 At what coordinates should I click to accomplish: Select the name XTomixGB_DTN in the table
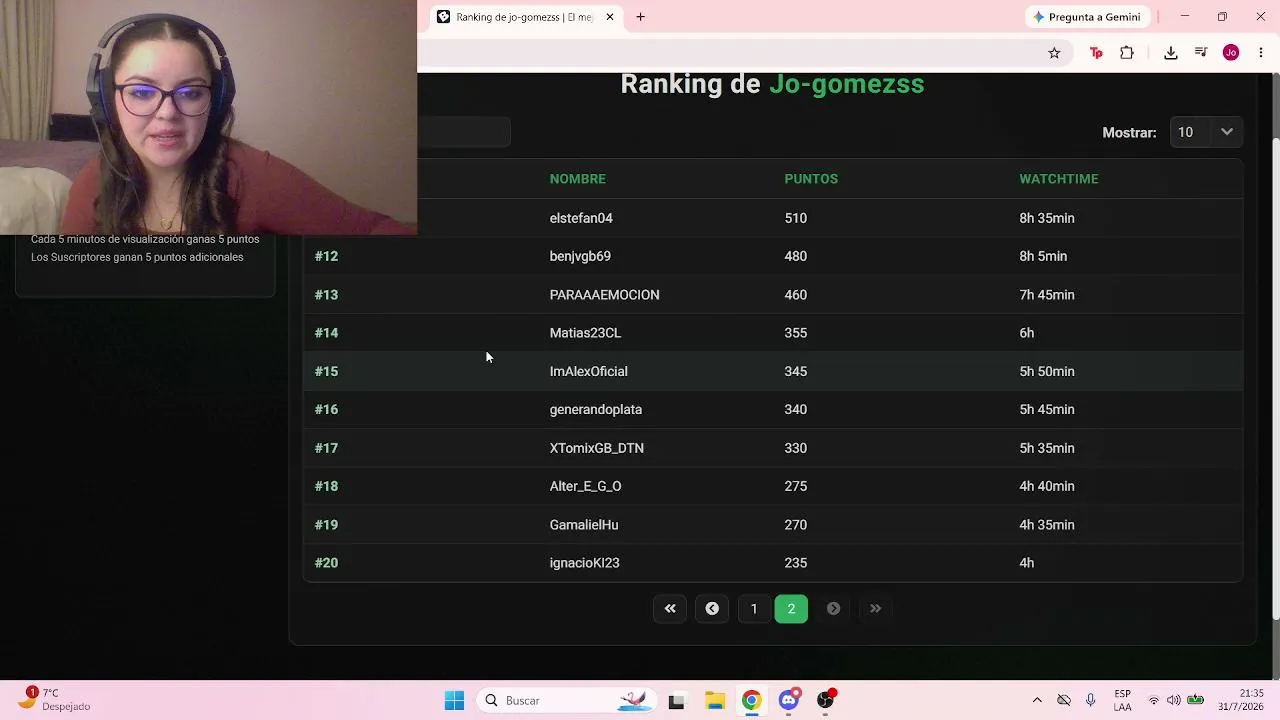tap(596, 448)
